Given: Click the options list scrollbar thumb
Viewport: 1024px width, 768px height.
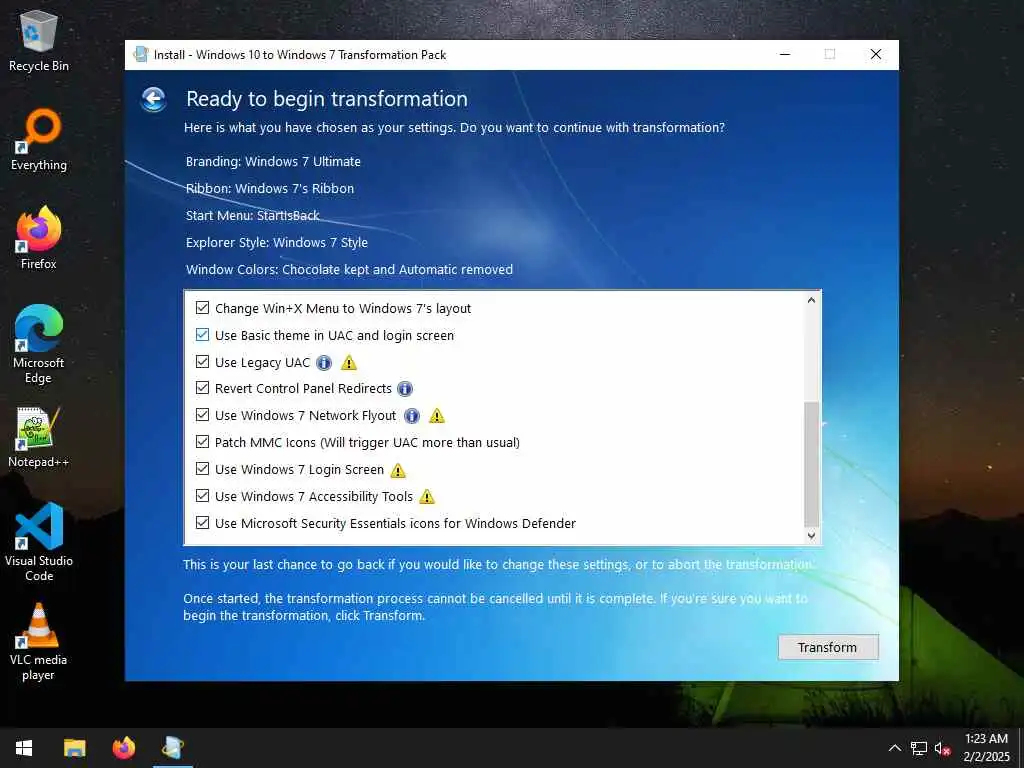Looking at the screenshot, I should [811, 464].
